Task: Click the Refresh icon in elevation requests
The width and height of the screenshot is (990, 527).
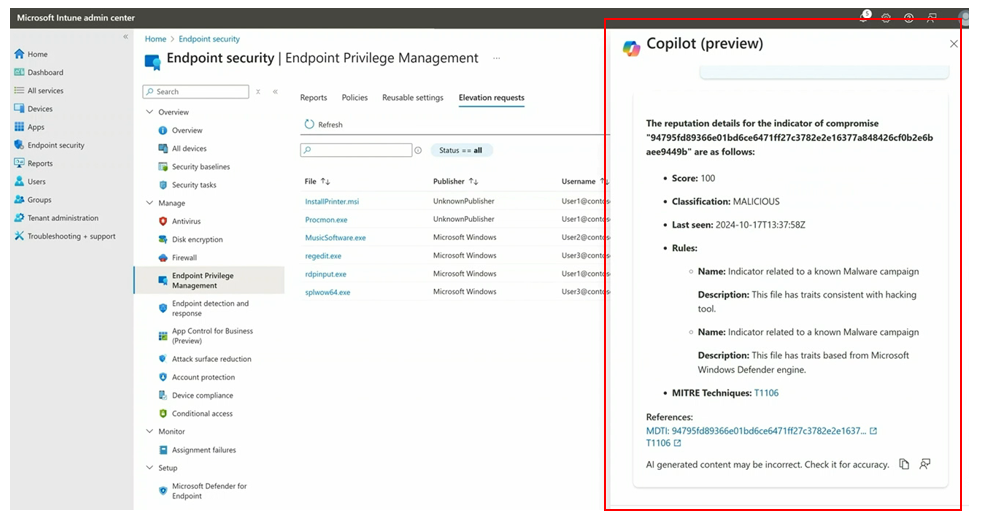Action: coord(309,125)
